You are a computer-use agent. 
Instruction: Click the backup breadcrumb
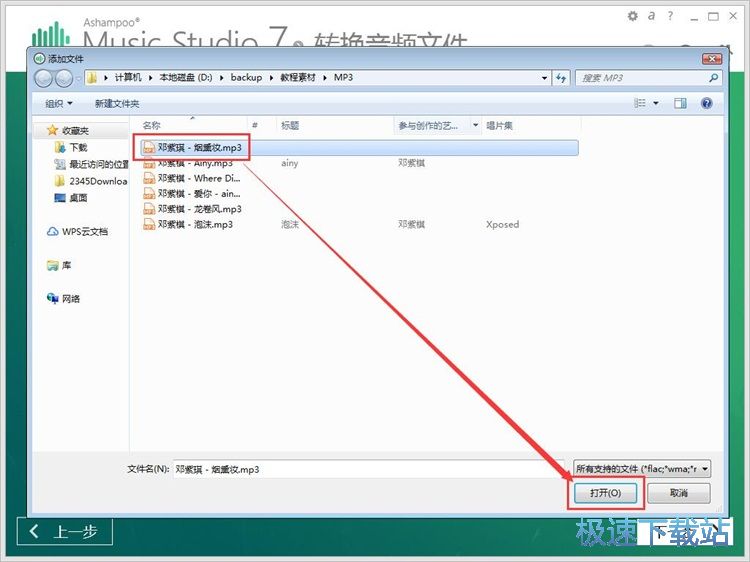pos(246,77)
